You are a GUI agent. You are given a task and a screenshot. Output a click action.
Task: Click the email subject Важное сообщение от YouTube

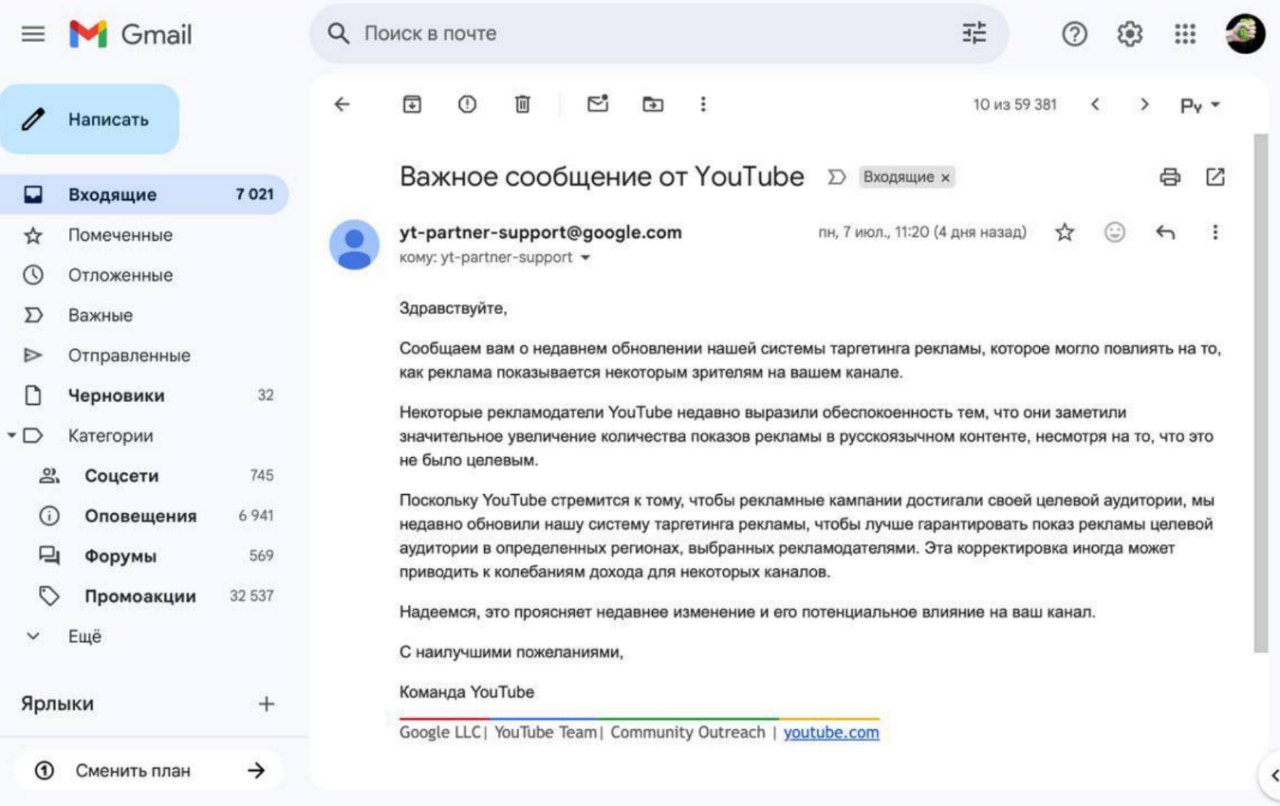(602, 177)
